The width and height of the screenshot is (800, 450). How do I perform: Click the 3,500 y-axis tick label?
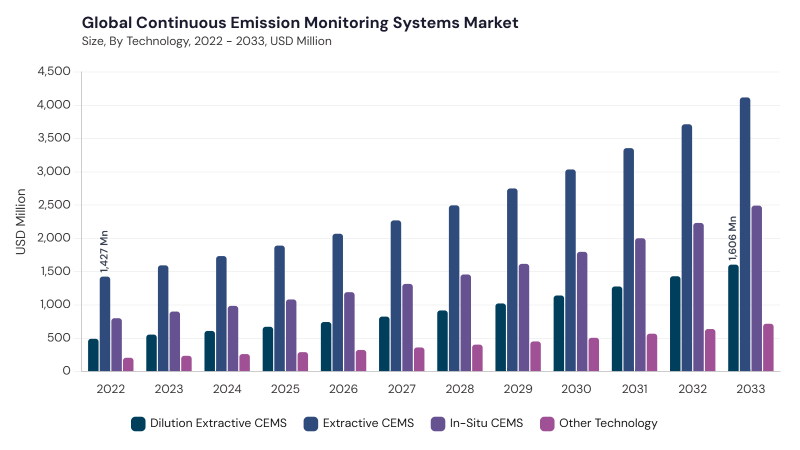[x=54, y=138]
